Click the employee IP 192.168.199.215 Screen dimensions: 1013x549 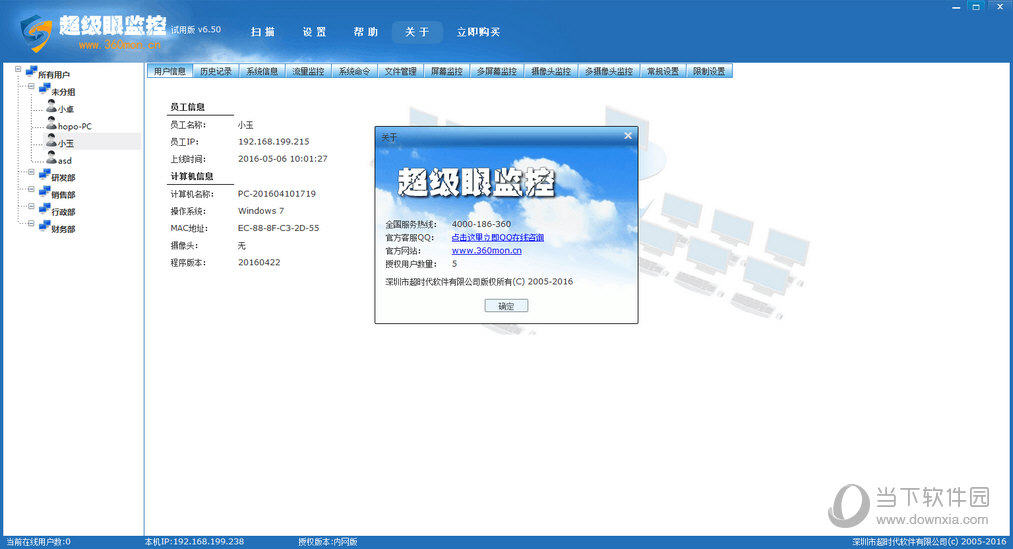point(274,141)
